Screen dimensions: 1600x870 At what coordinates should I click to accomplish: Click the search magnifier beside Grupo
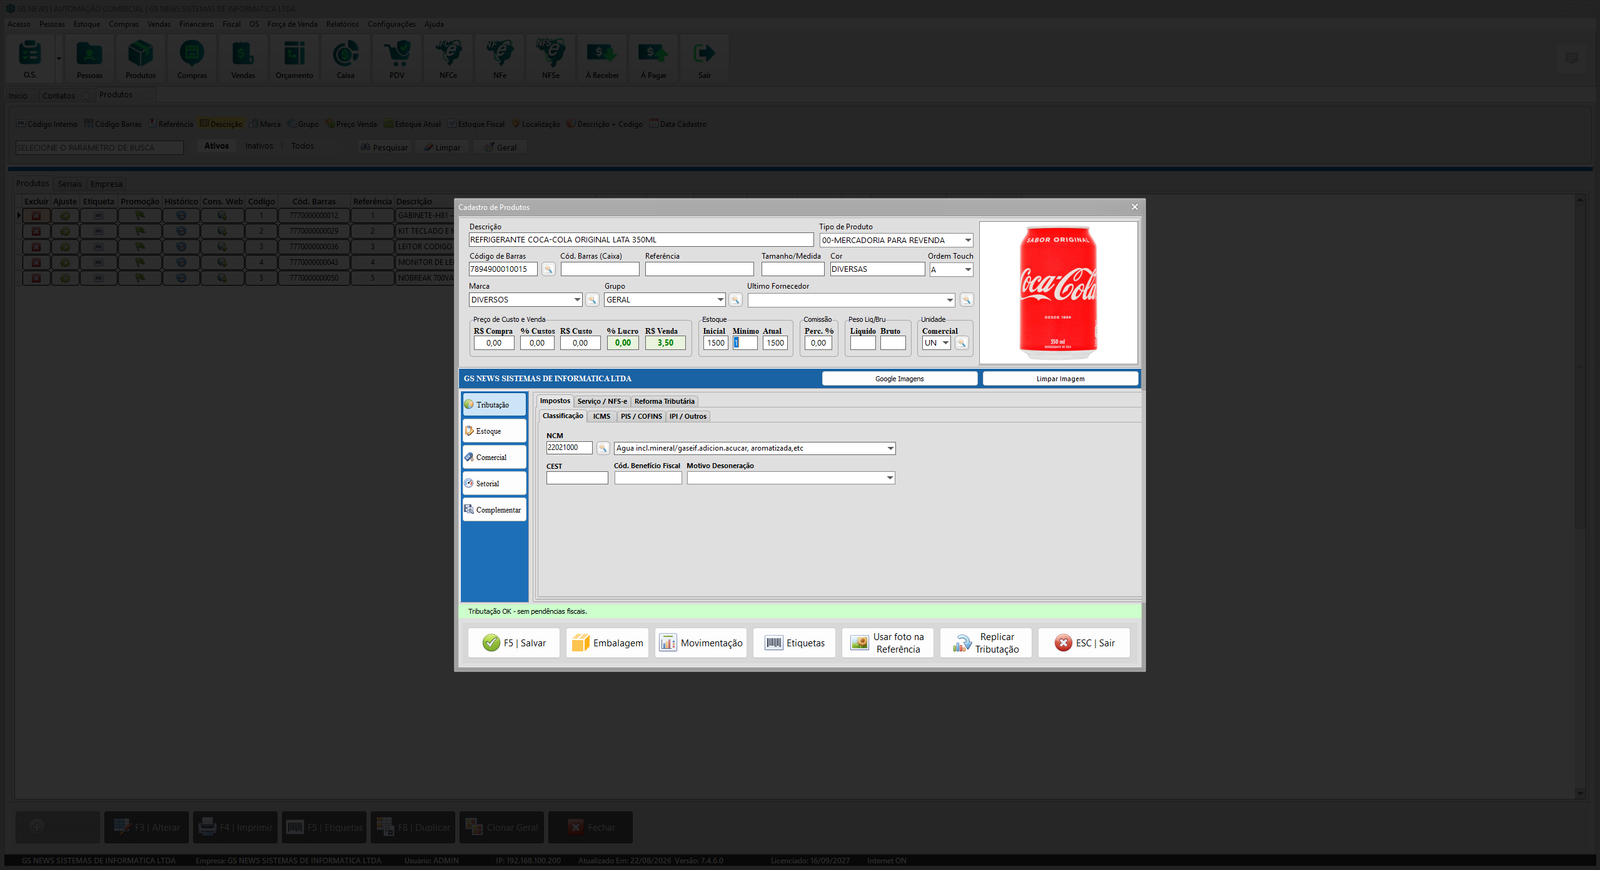click(735, 300)
